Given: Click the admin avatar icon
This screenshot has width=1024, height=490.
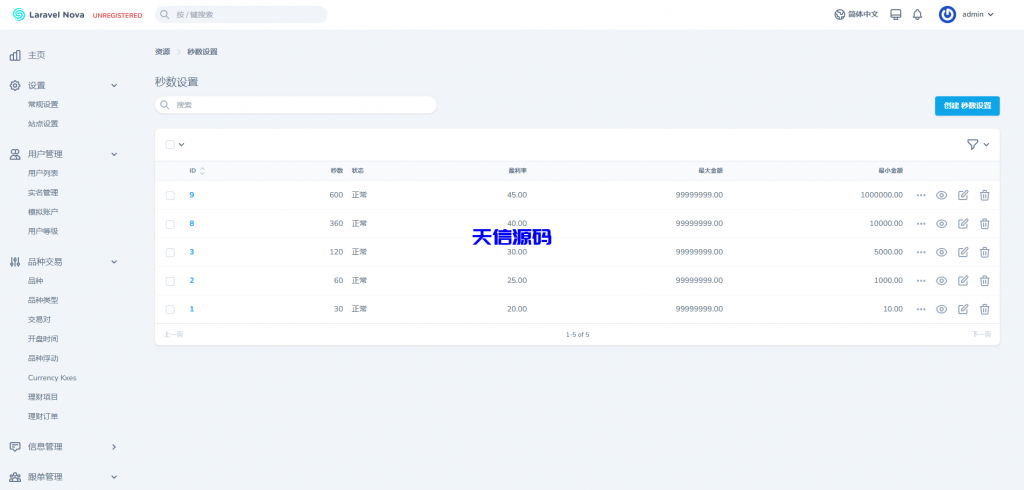Looking at the screenshot, I should tap(947, 14).
